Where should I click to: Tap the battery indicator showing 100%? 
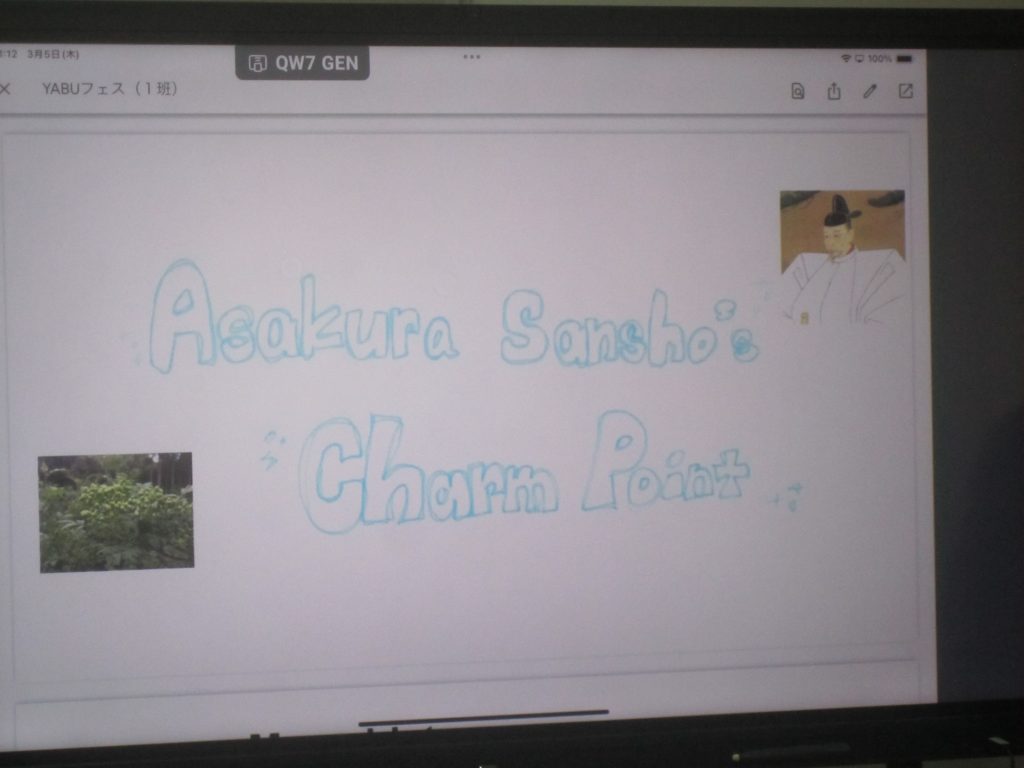[x=903, y=59]
